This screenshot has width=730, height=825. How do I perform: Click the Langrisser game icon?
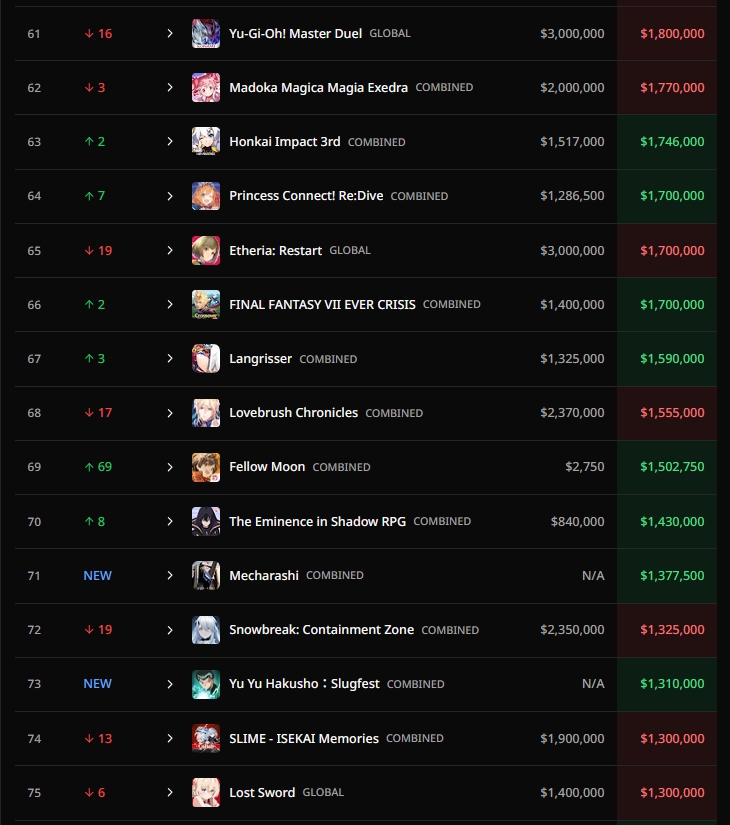[206, 359]
